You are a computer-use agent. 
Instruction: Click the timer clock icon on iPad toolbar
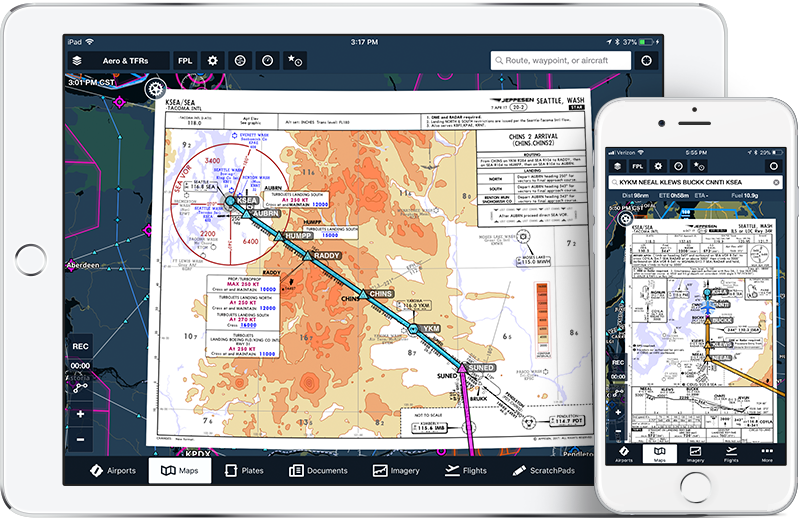(x=267, y=60)
